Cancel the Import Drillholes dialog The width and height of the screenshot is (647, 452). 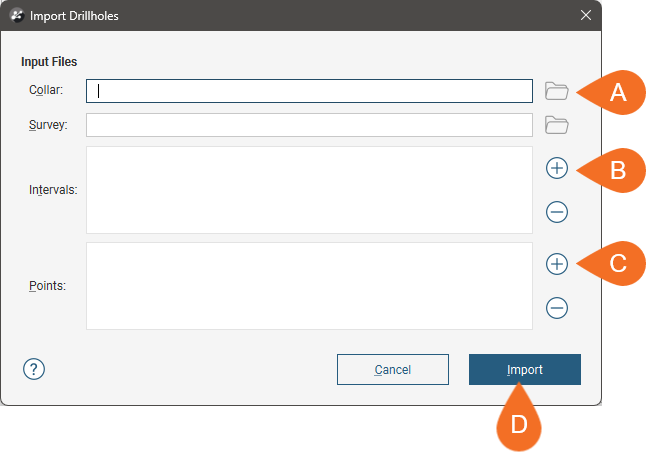[392, 369]
